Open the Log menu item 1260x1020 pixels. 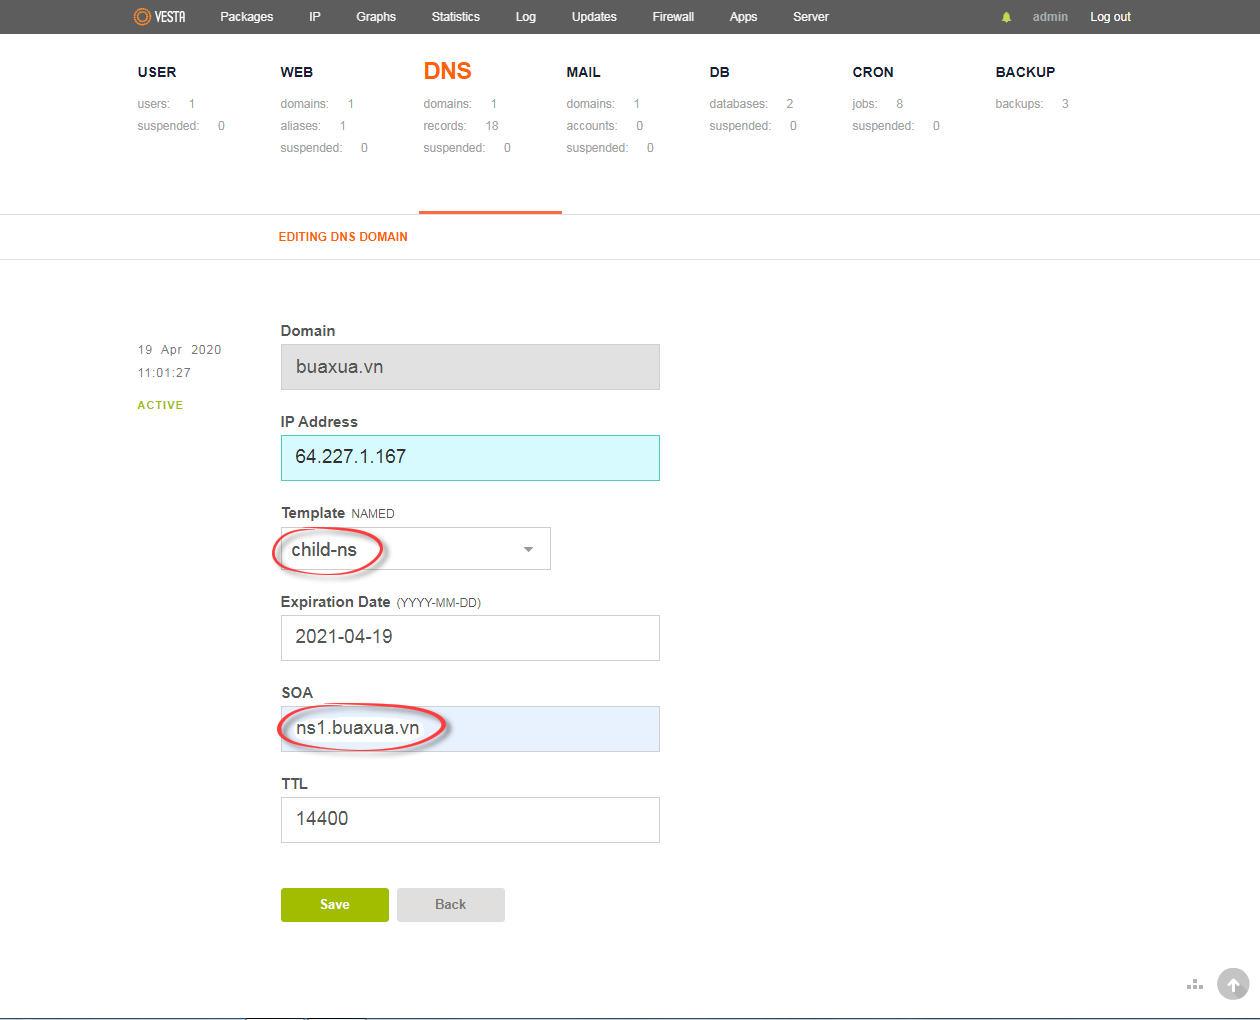[526, 17]
